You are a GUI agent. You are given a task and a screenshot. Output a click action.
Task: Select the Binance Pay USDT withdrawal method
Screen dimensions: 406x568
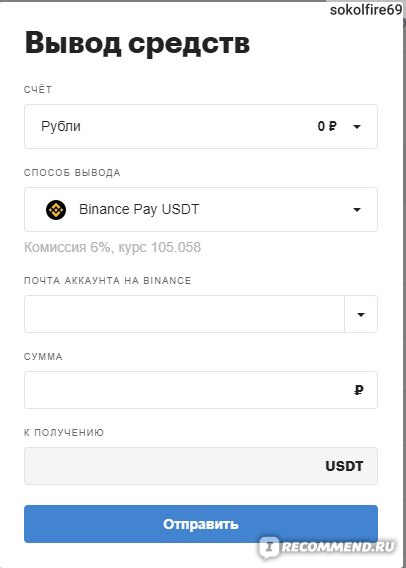[201, 210]
